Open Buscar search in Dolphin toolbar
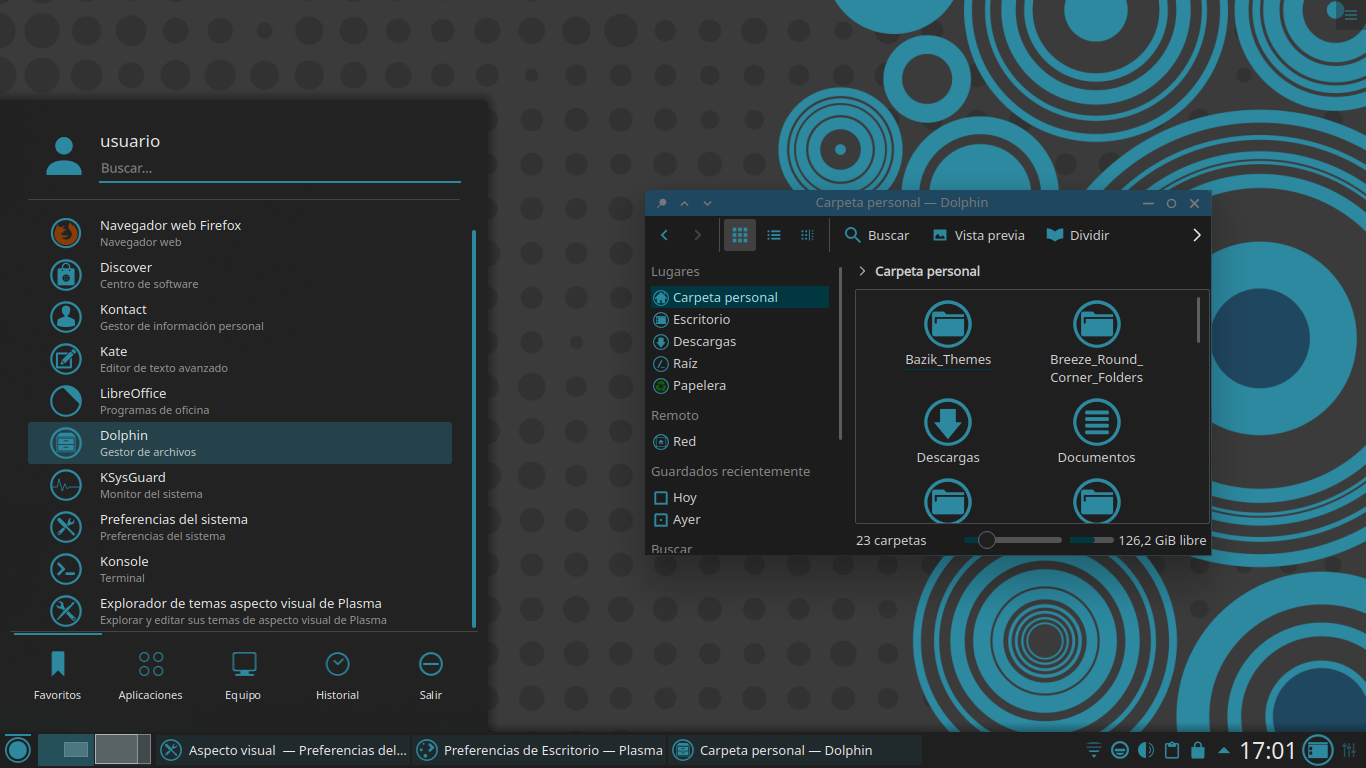Screen dimensions: 1366x768 coord(877,235)
